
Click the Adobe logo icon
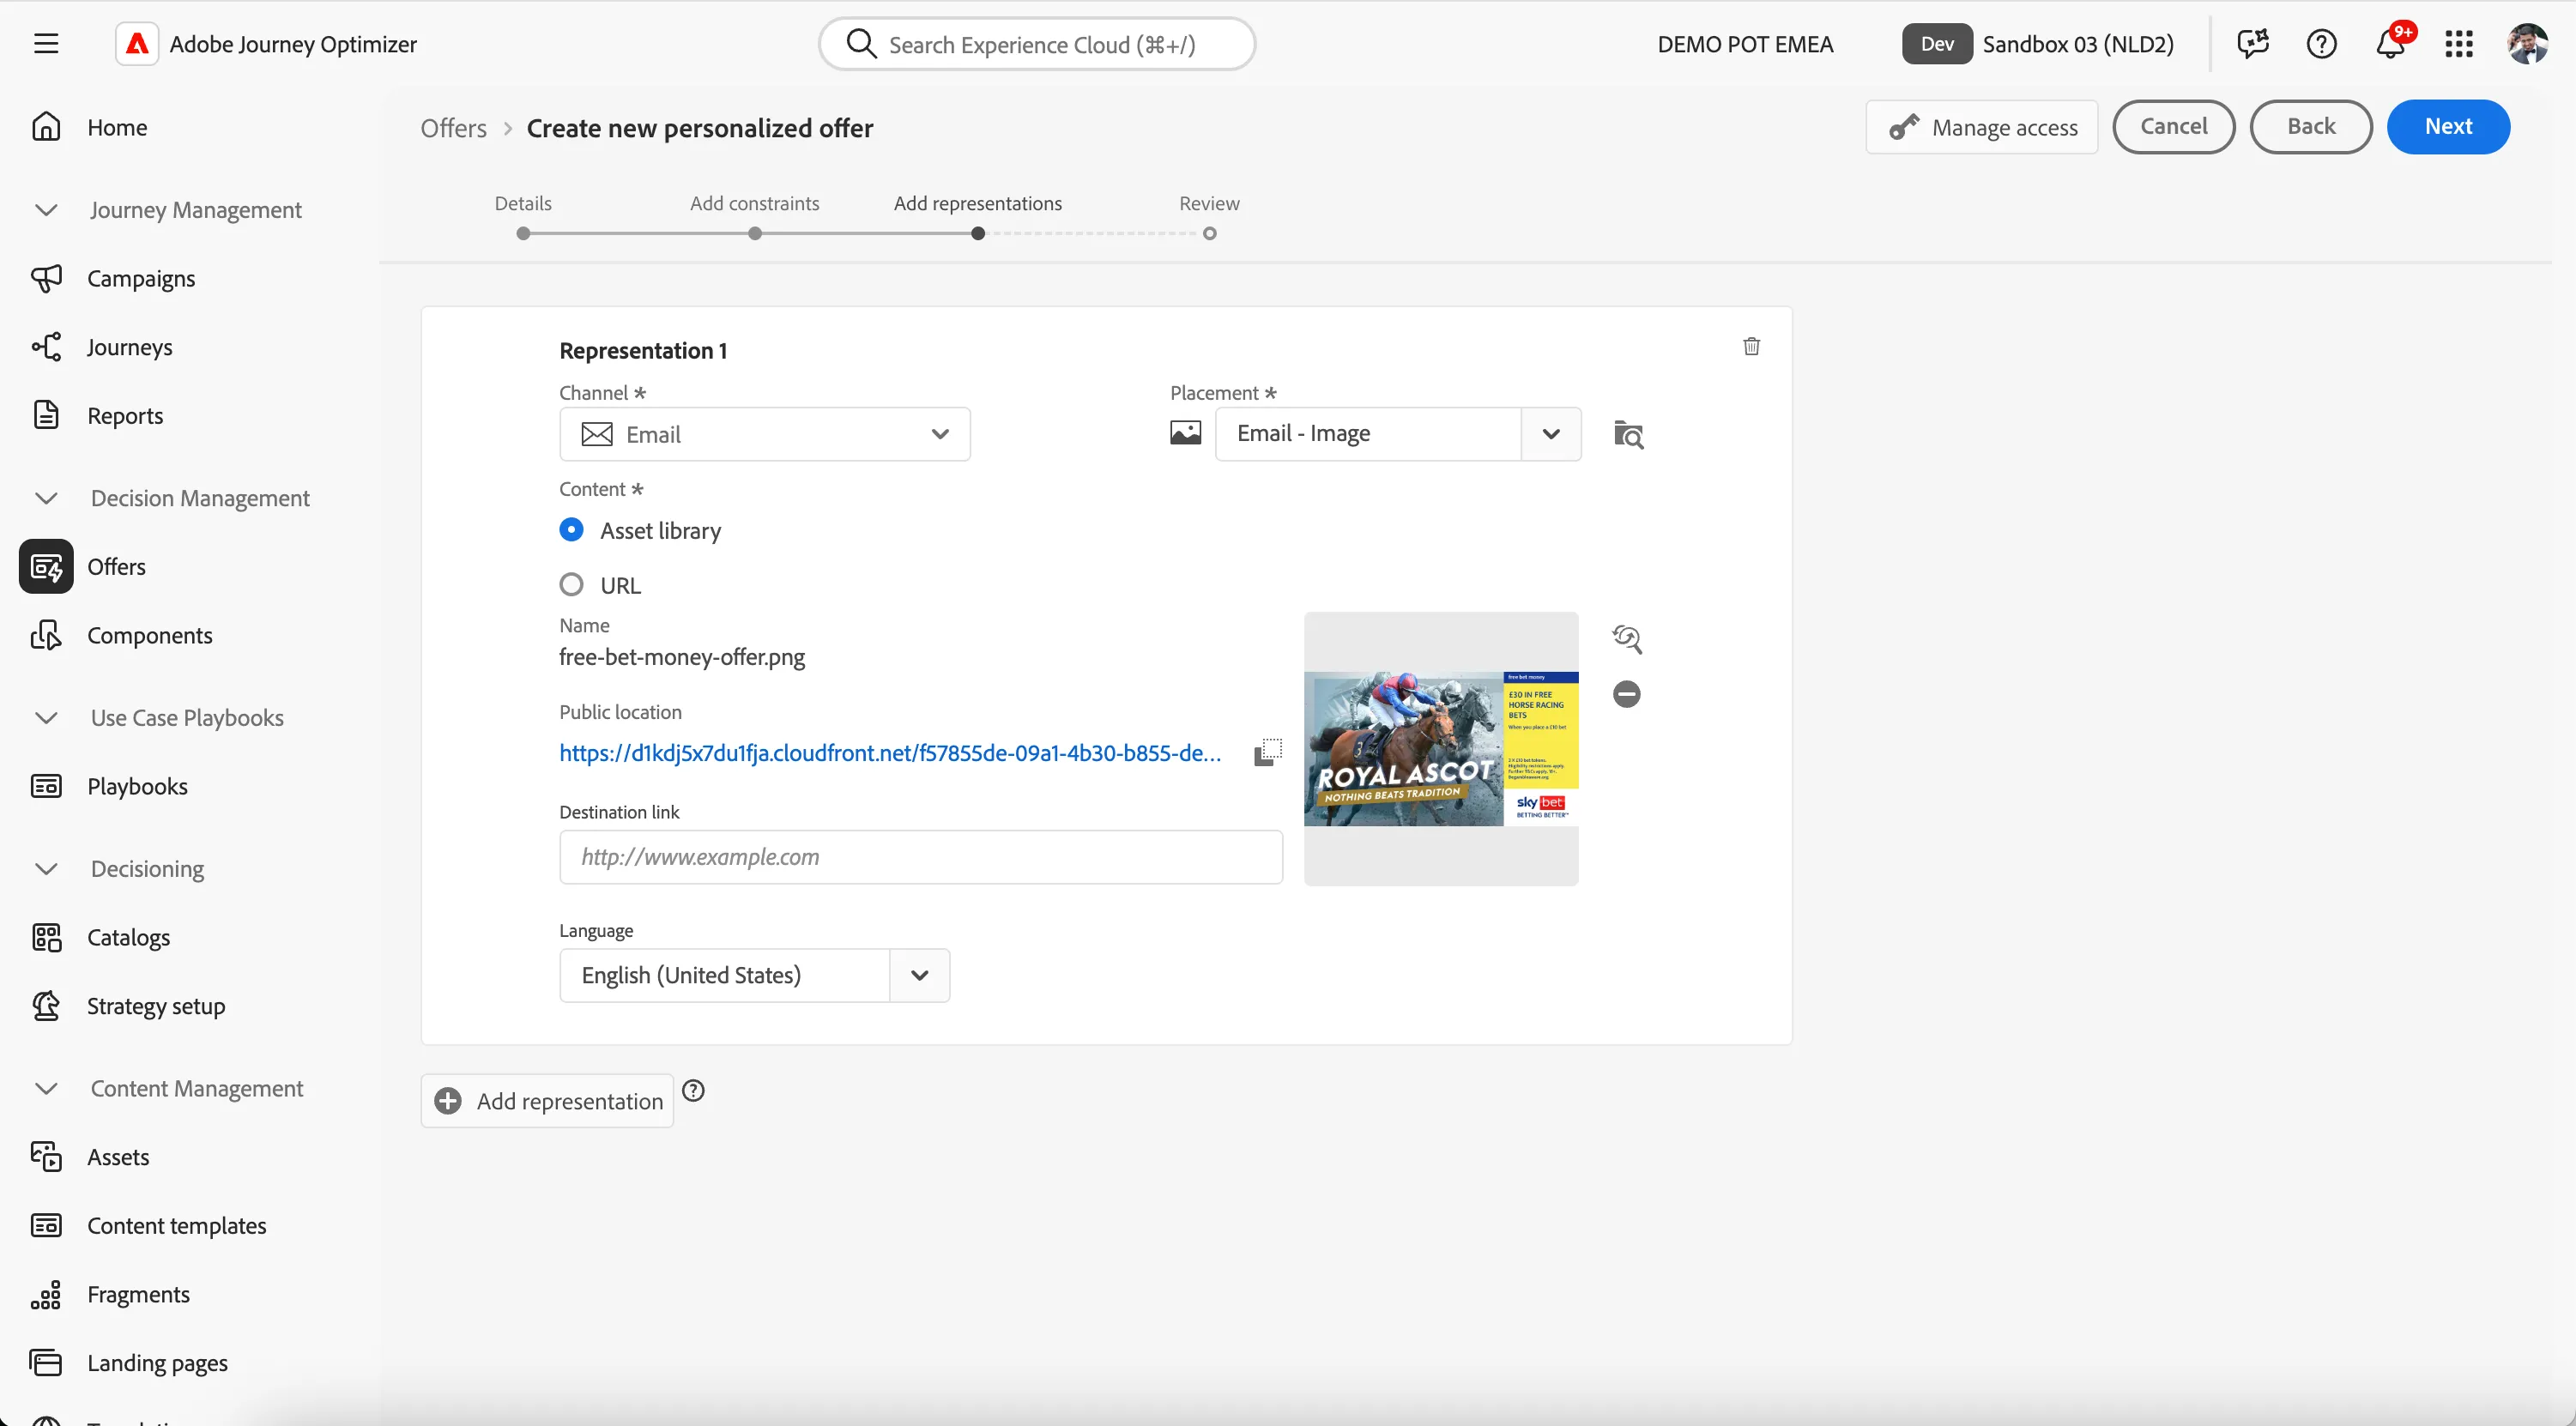(137, 44)
